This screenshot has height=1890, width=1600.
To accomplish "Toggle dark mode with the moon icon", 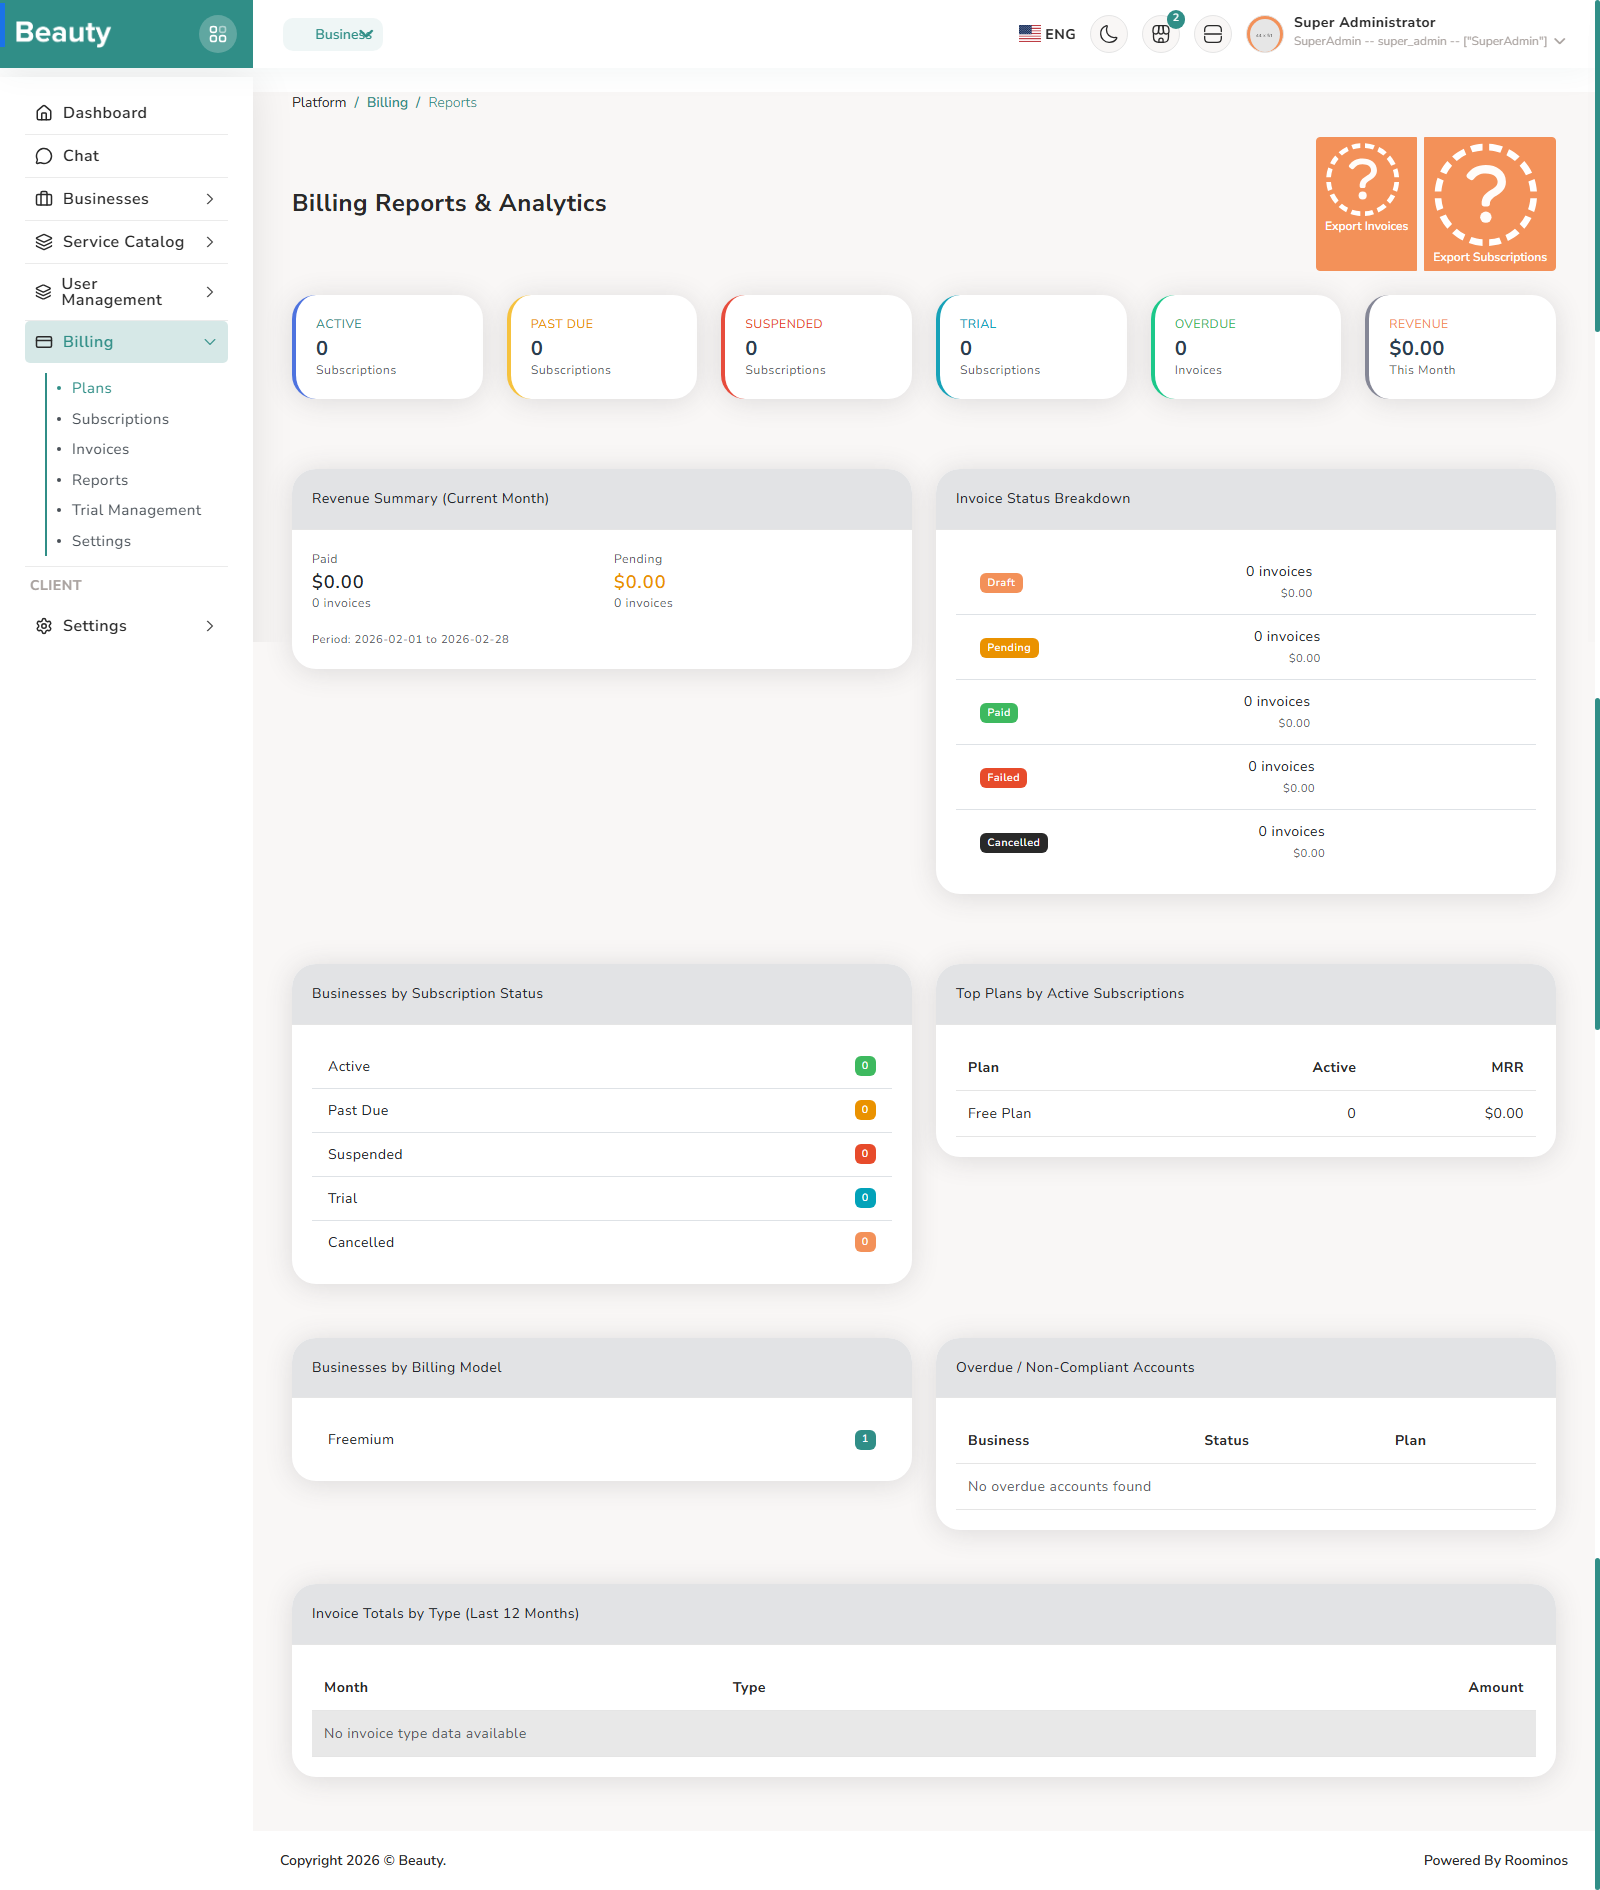I will [1108, 33].
